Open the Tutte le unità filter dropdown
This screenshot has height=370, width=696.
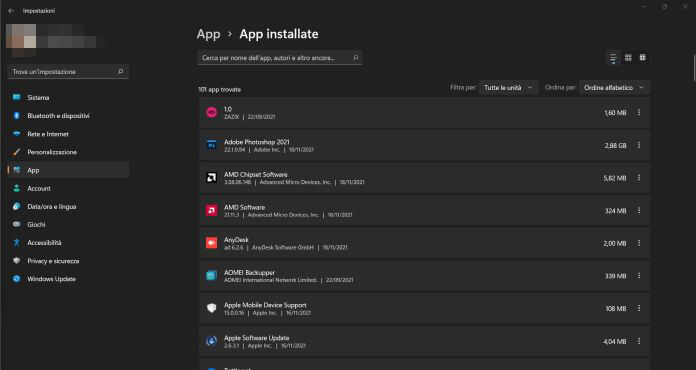pos(508,88)
